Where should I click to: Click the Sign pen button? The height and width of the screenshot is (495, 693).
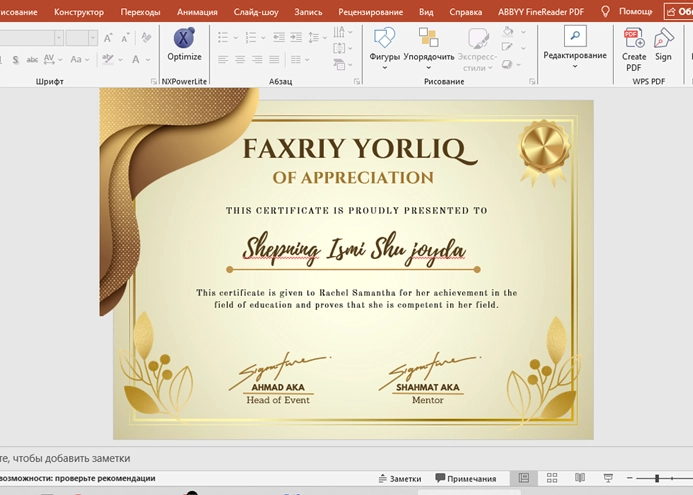click(663, 44)
